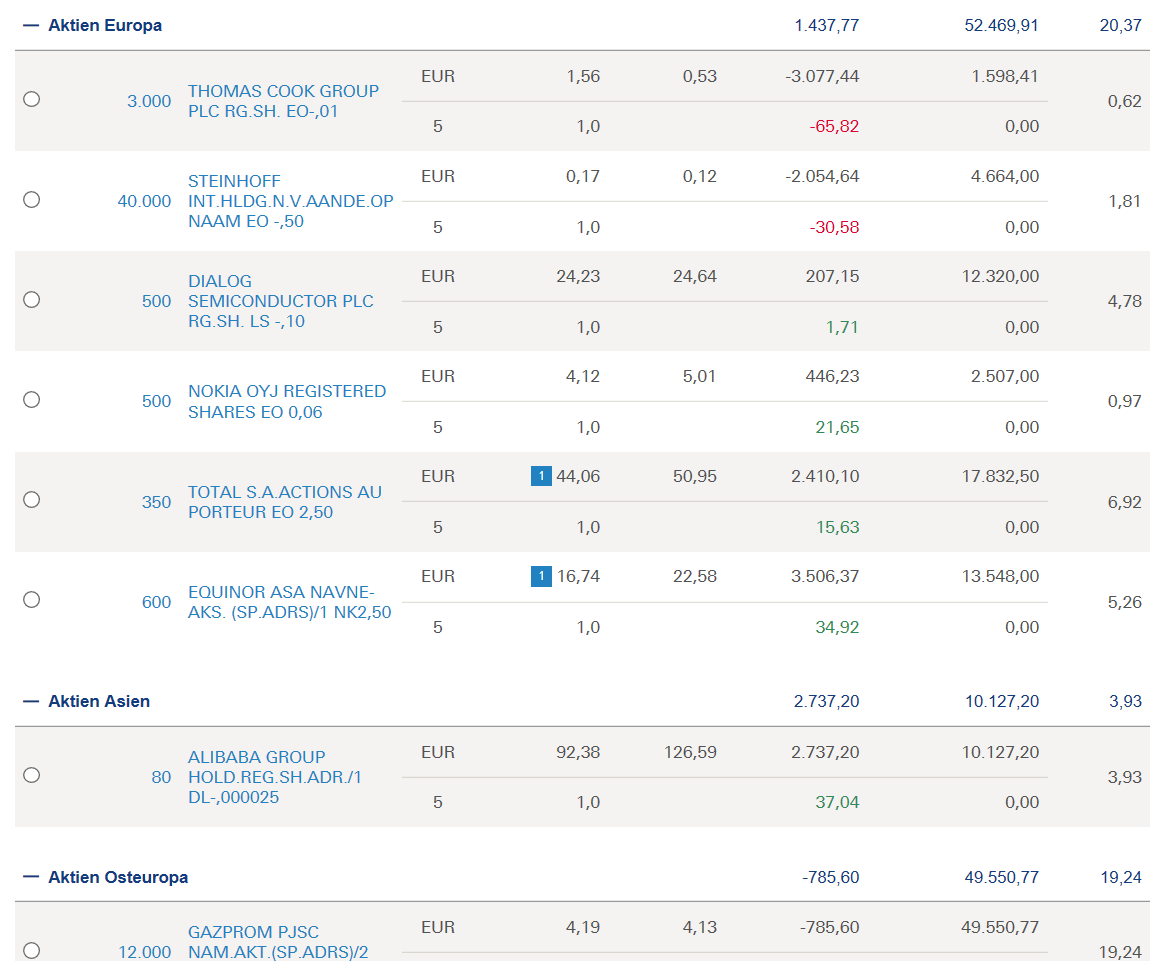Select the radio button for the STEINHOFF row
Image resolution: width=1151 pixels, height=961 pixels.
pyautogui.click(x=31, y=200)
